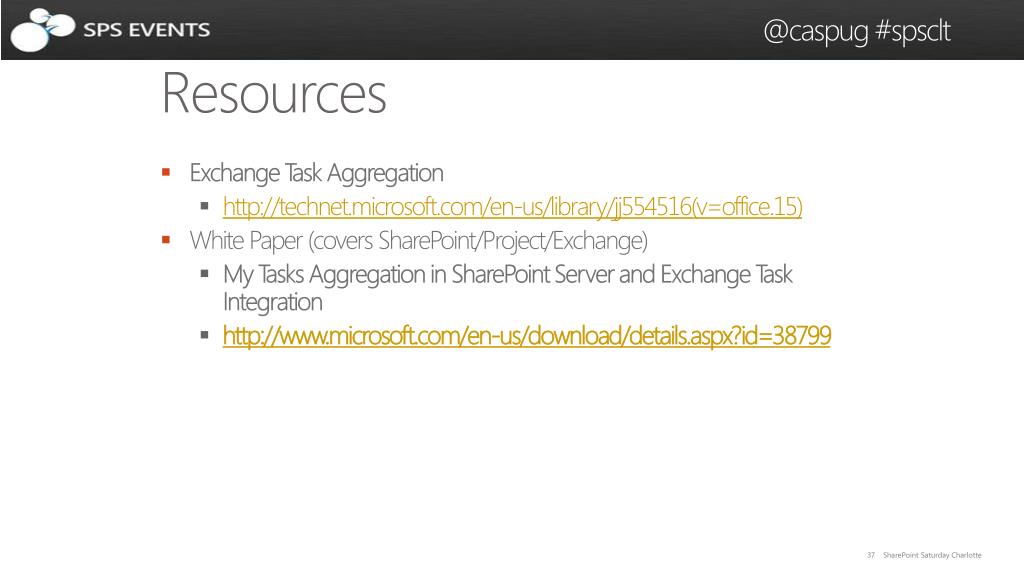This screenshot has width=1024, height=576.
Task: Open the technet.microsoft.com library link
Action: (513, 207)
